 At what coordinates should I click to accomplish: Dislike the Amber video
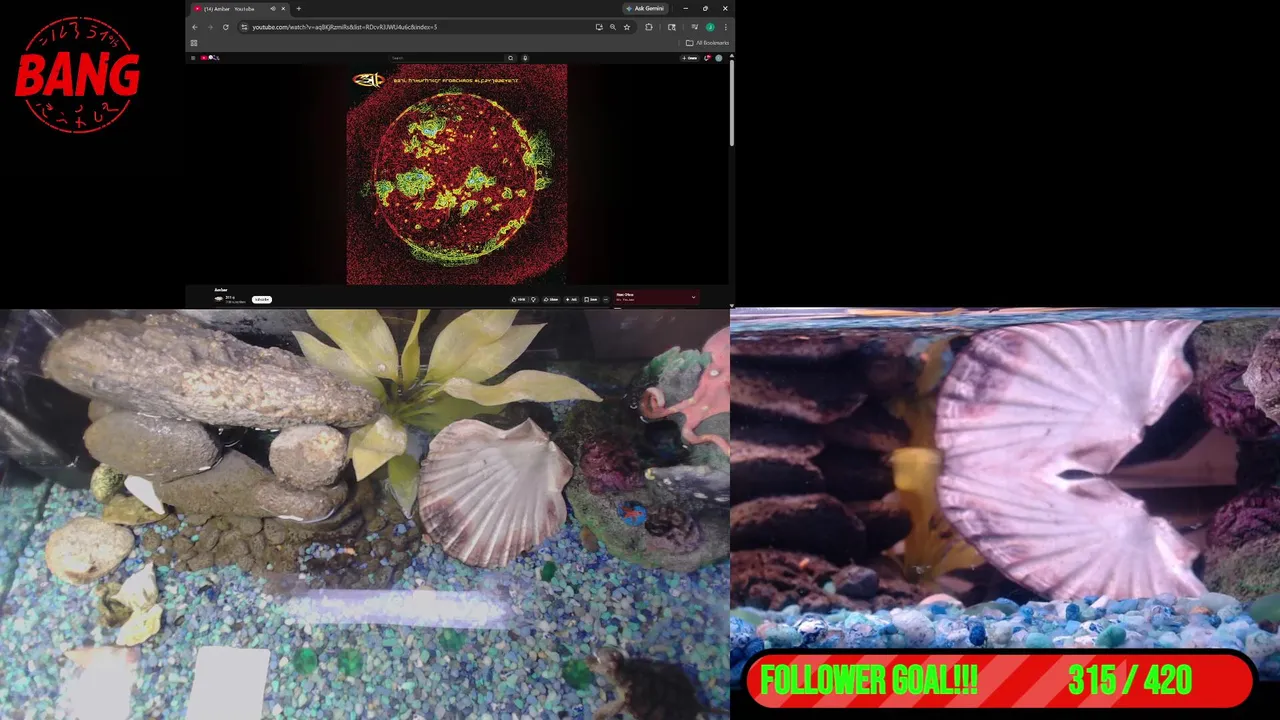point(534,299)
